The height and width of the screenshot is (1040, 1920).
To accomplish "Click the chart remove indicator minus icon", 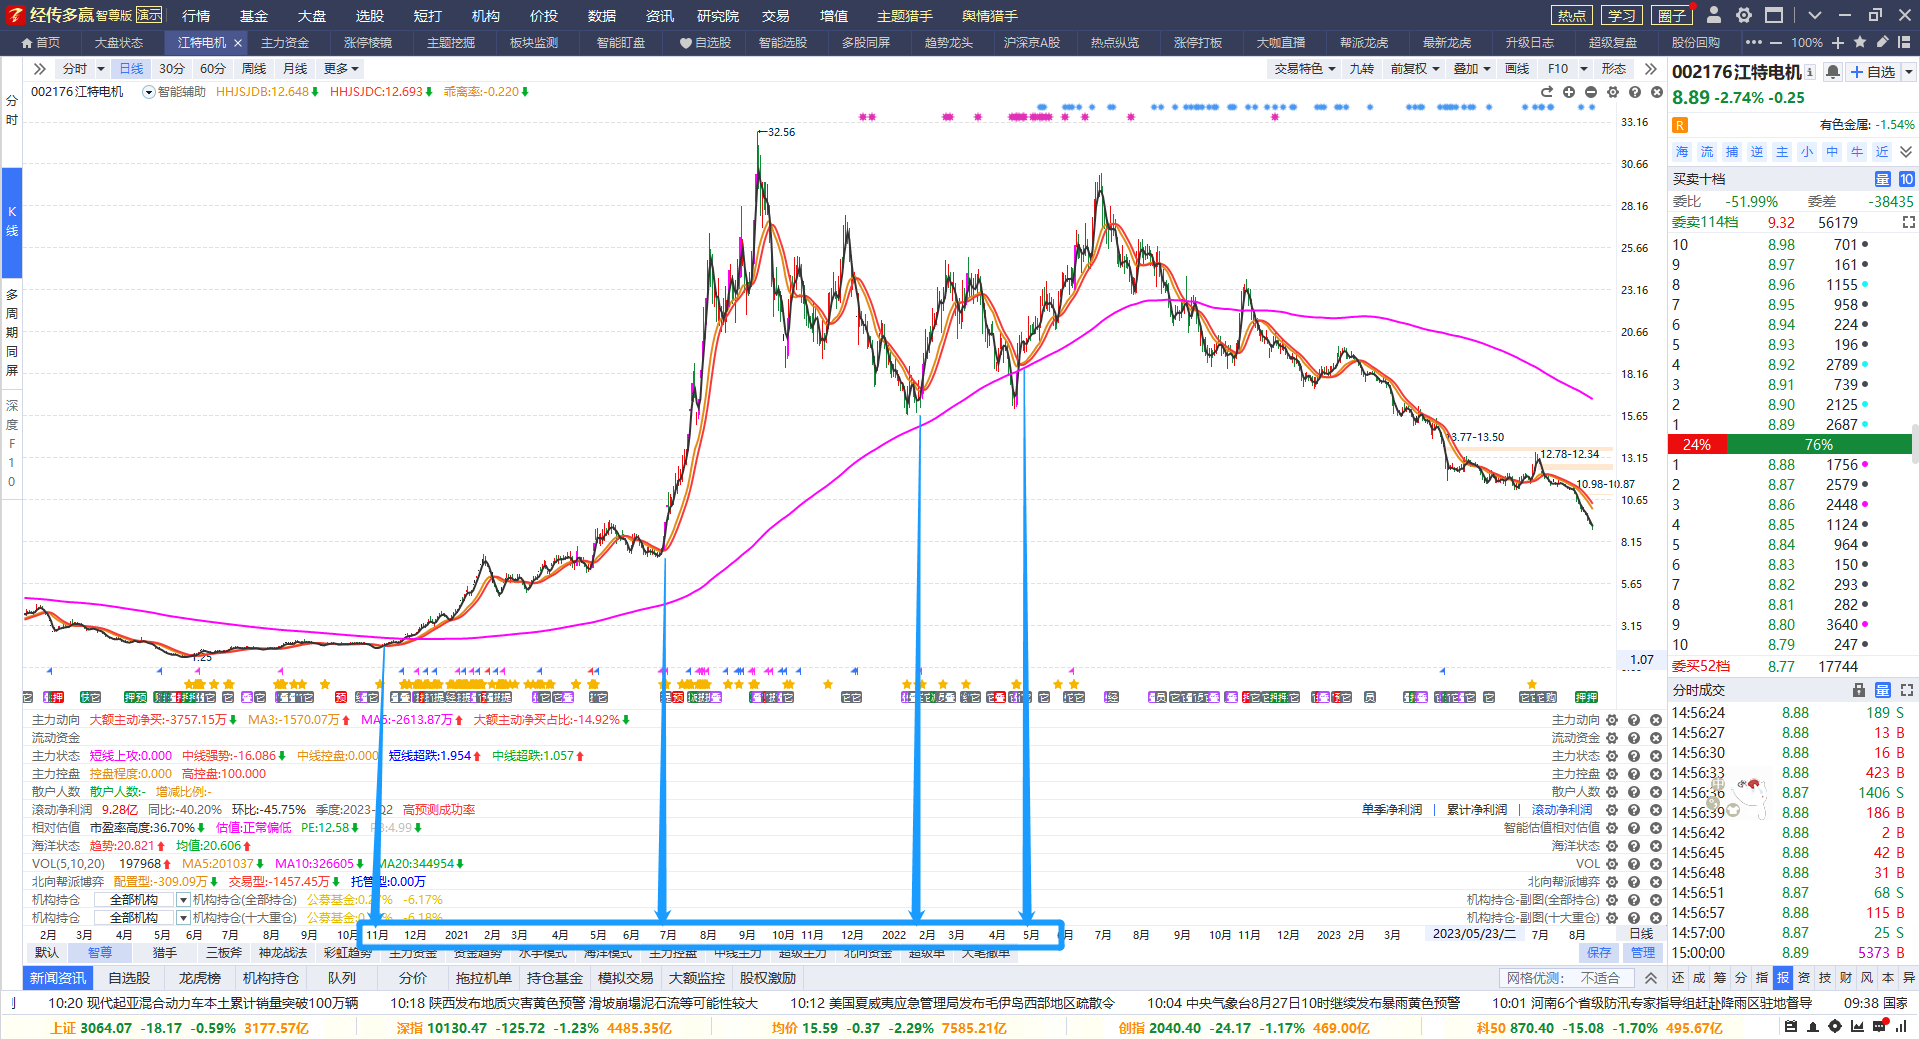I will point(1591,92).
